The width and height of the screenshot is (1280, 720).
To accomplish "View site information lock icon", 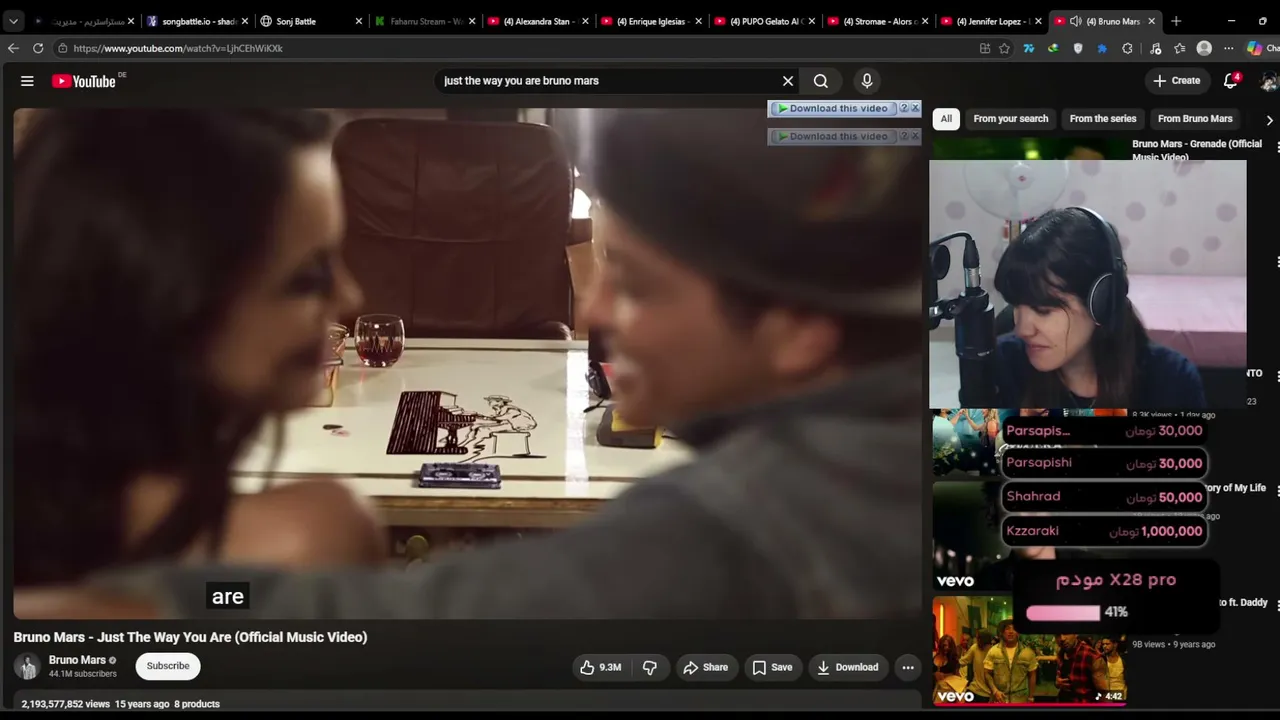I will pyautogui.click(x=62, y=48).
